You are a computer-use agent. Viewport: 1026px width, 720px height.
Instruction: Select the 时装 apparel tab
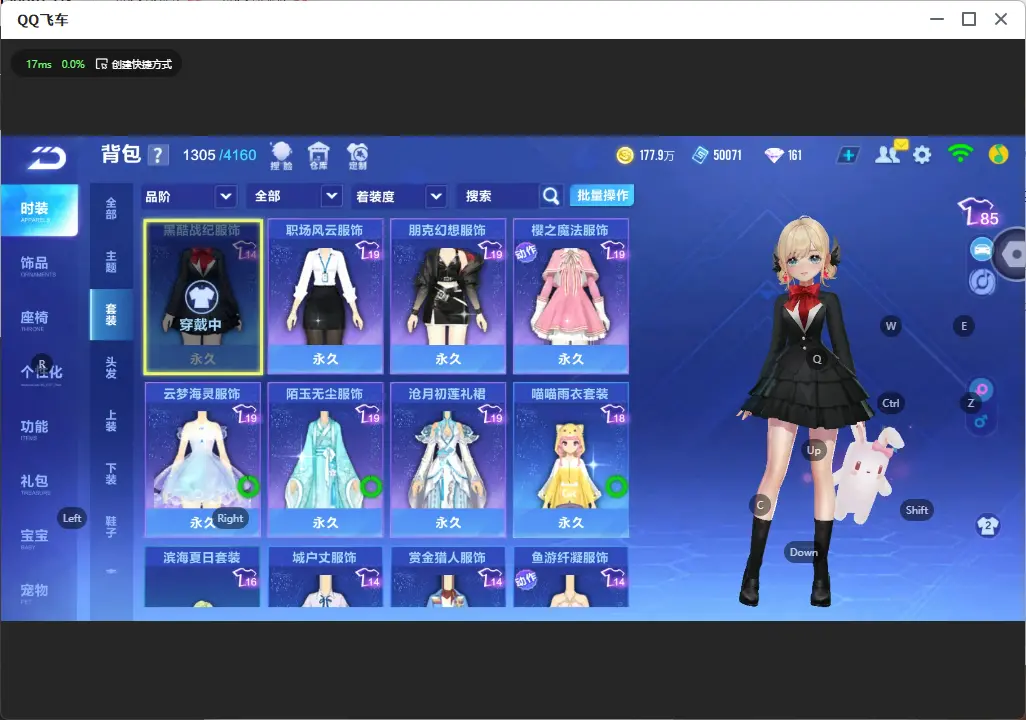point(39,210)
